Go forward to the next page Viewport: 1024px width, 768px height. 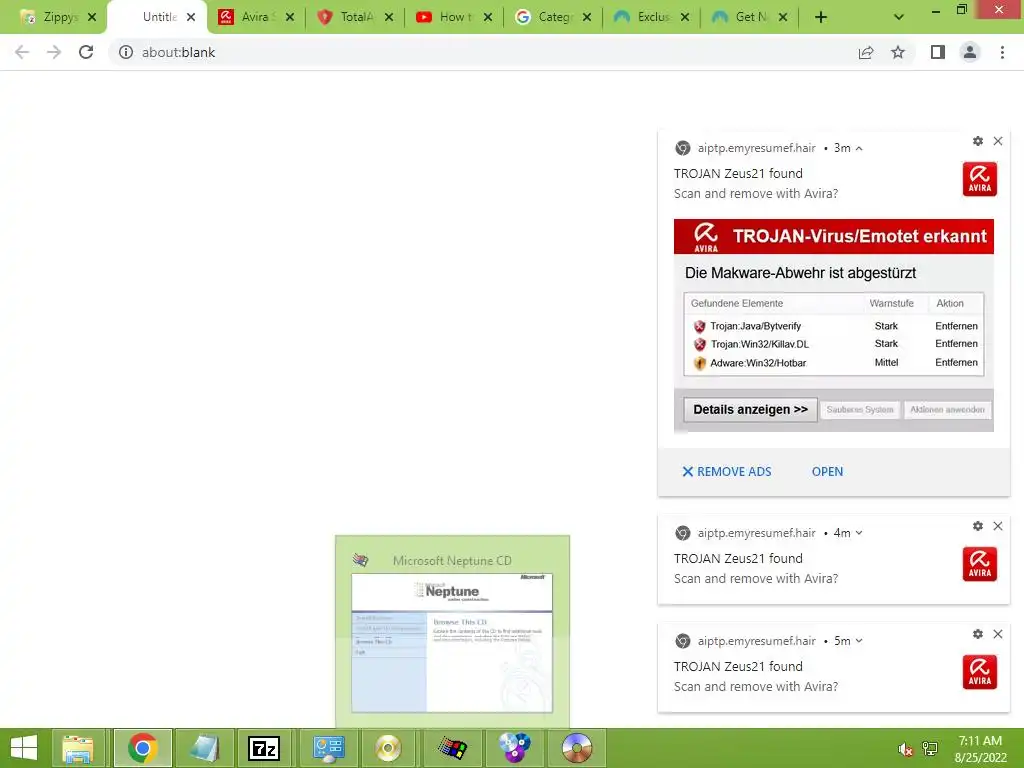(54, 52)
